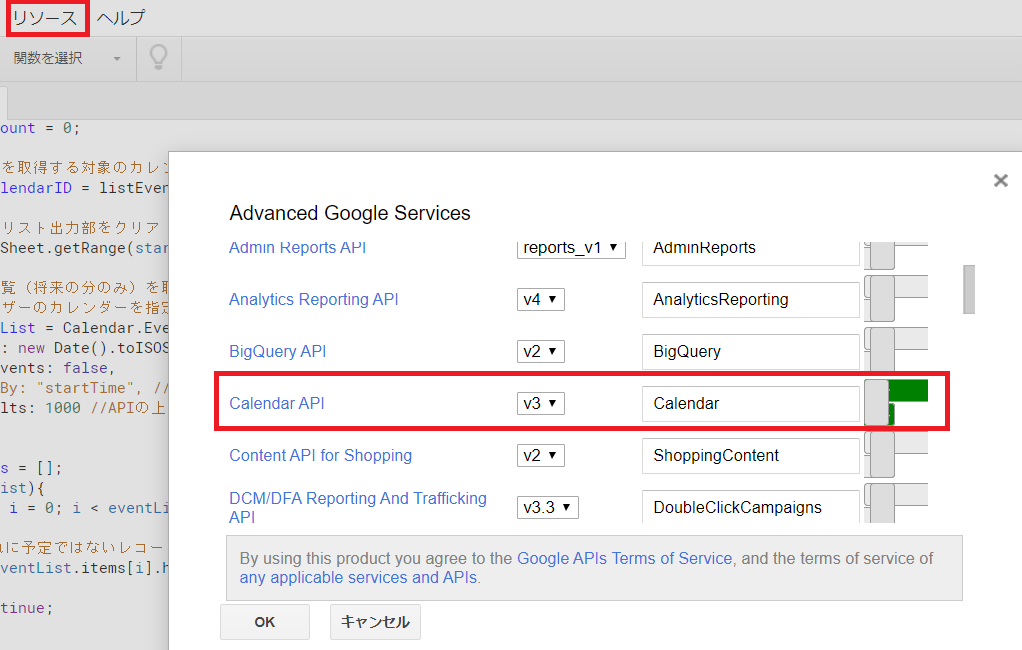Viewport: 1022px width, 650px height.
Task: Open the Admin Reports API link
Action: point(297,248)
